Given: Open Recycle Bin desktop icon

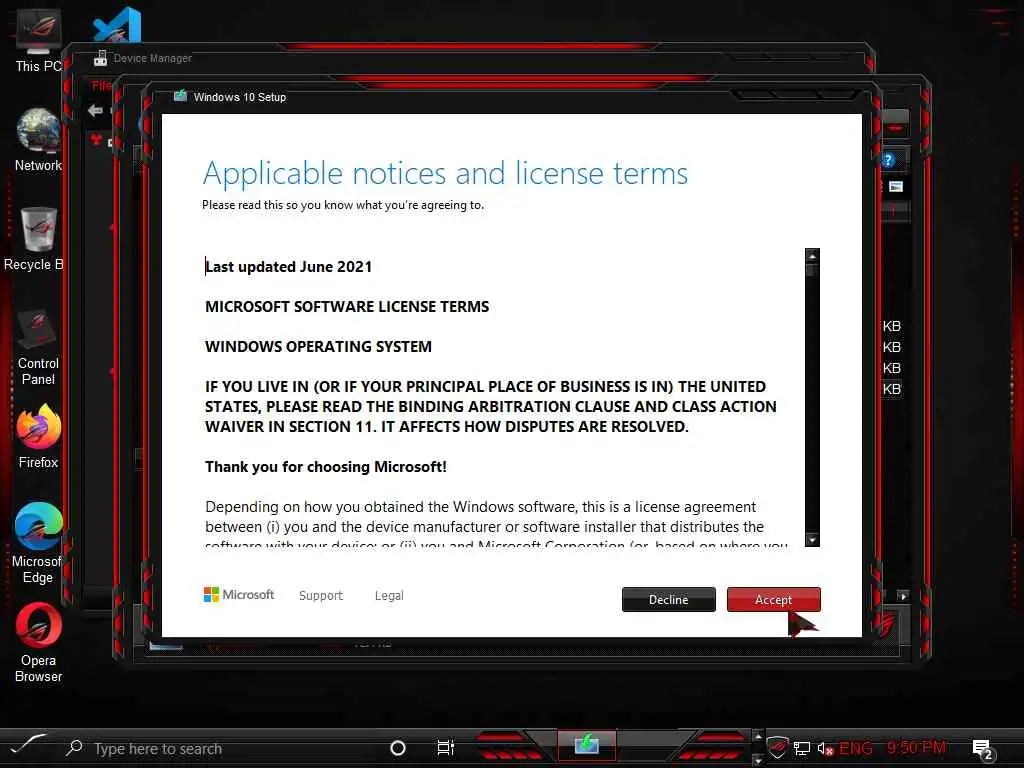Looking at the screenshot, I should point(34,239).
